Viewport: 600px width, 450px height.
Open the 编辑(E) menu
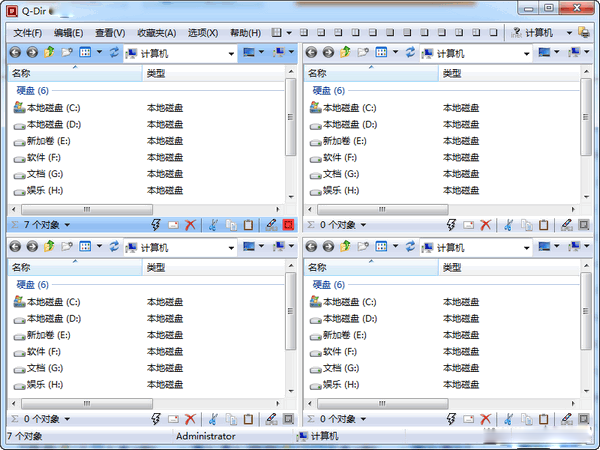(68, 33)
